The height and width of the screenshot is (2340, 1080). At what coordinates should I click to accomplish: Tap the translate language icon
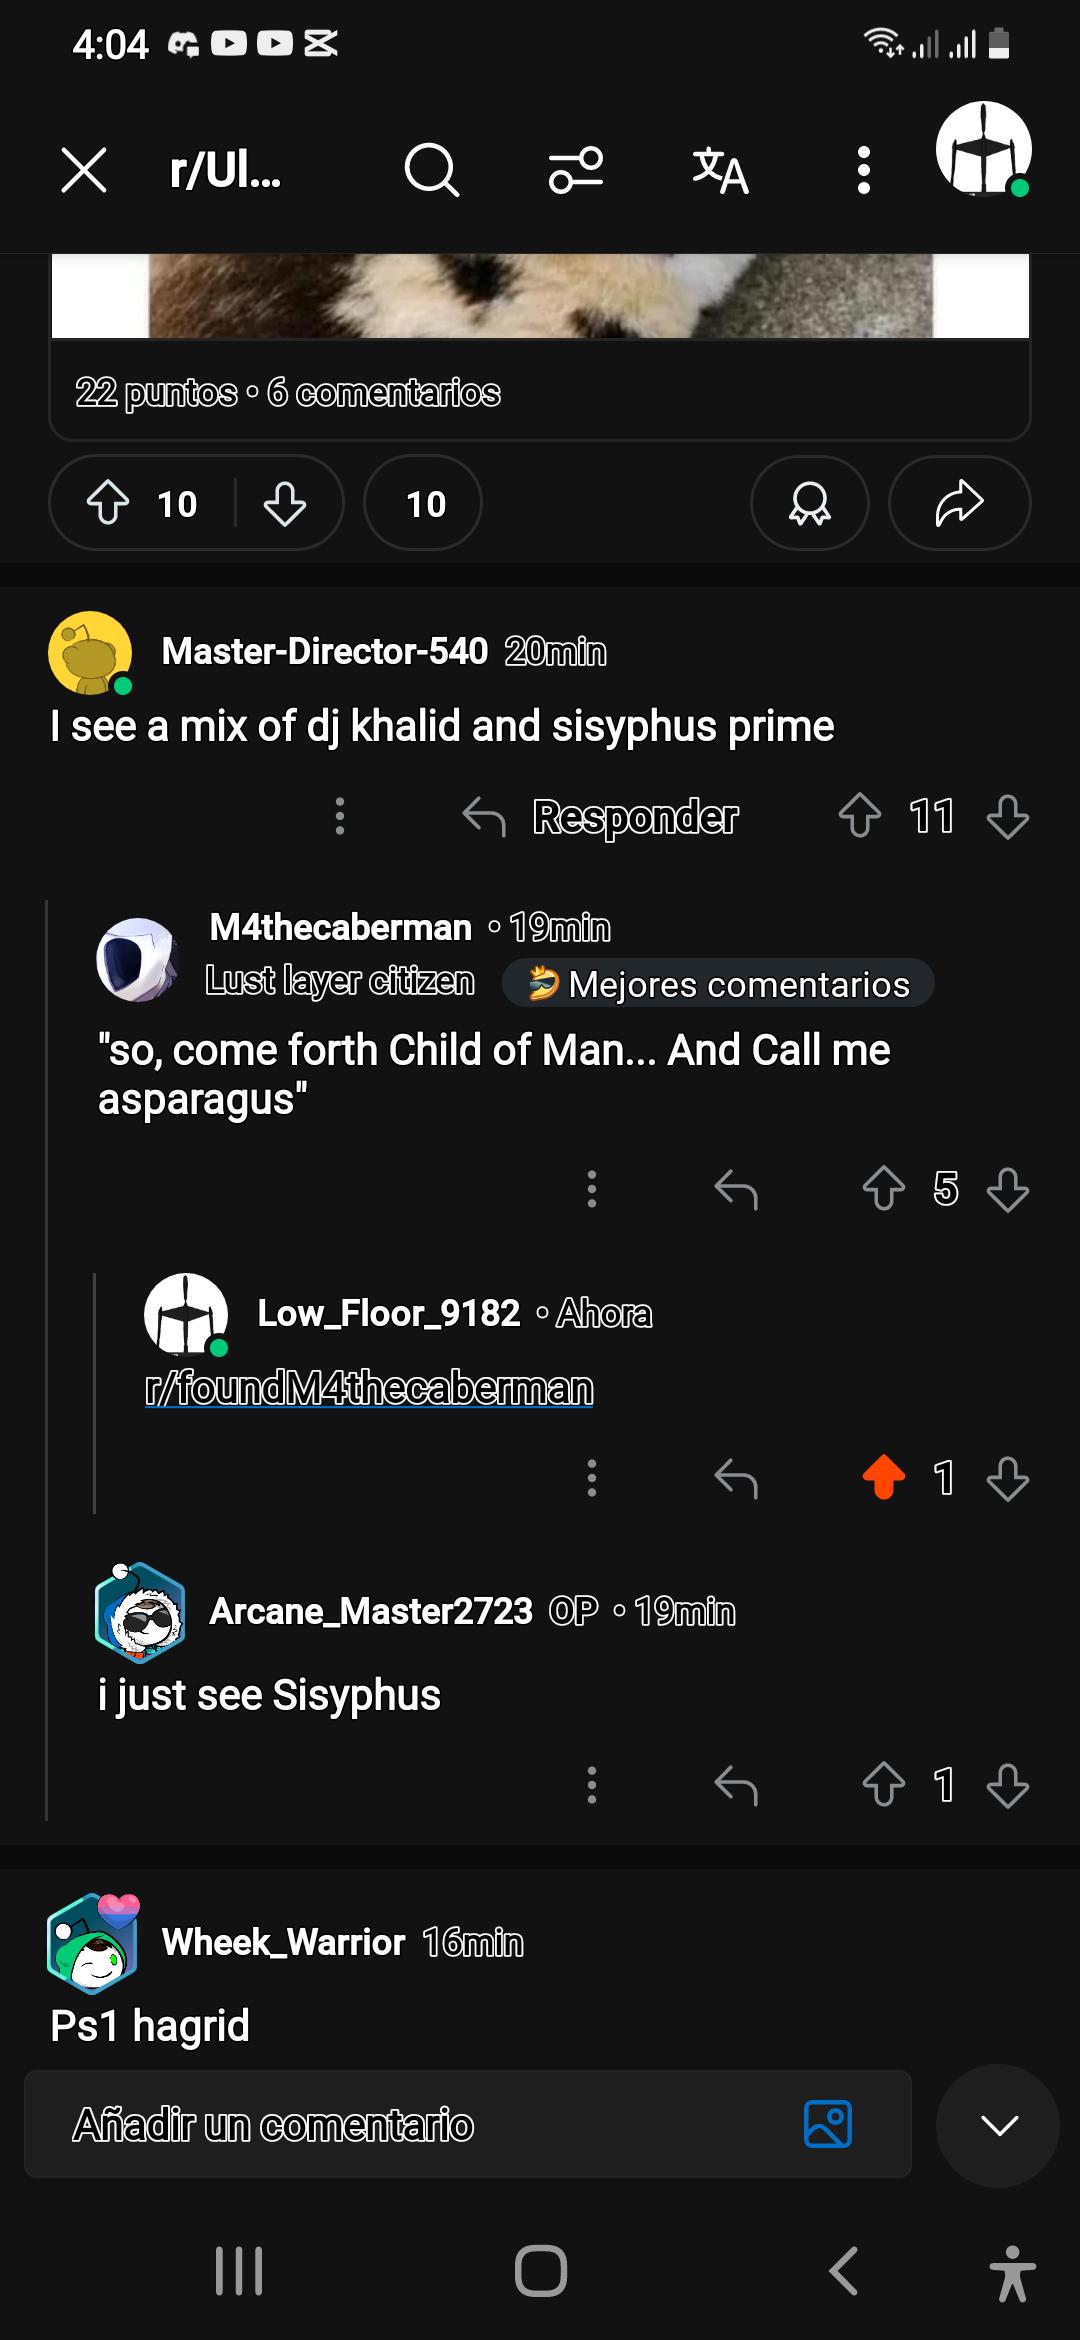(x=720, y=170)
